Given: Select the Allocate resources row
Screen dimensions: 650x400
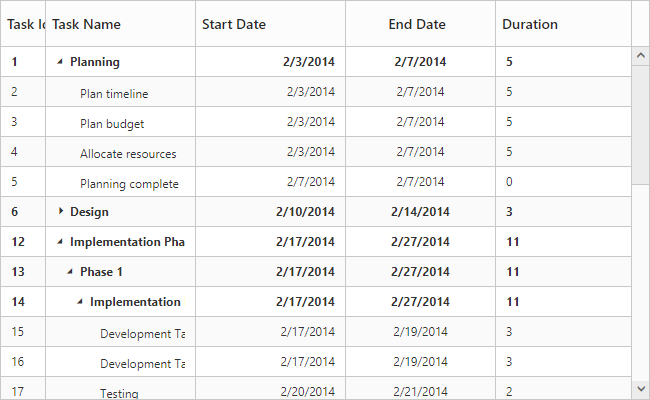Looking at the screenshot, I should pos(128,154).
